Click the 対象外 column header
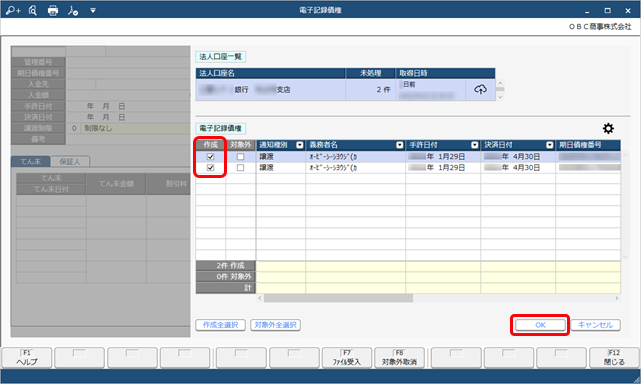This screenshot has height=384, width=641. (240, 145)
